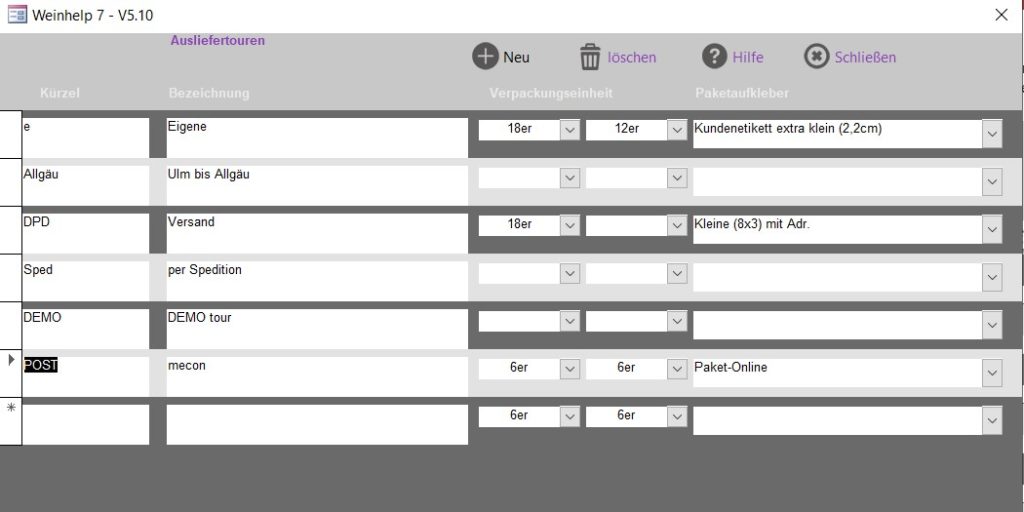Click the Weinhelp app icon in title bar
The width and height of the screenshot is (1024, 512).
click(17, 15)
